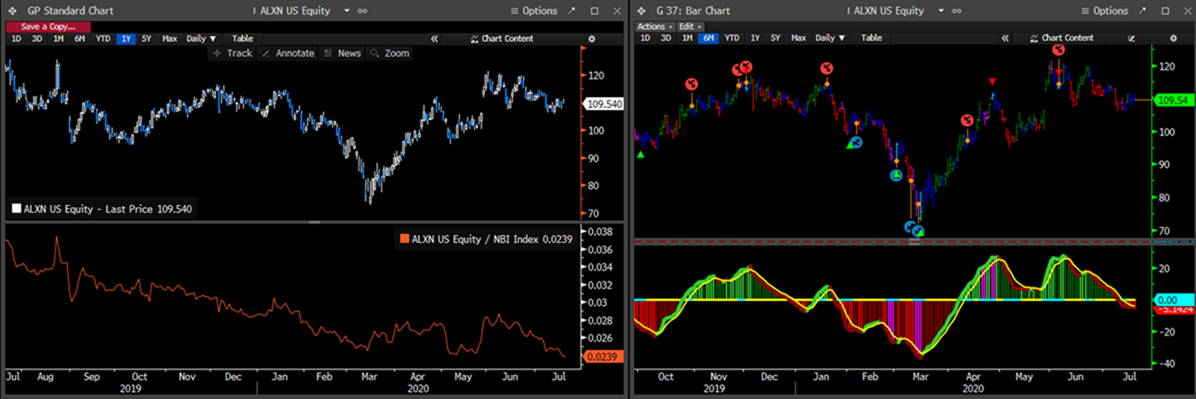Image resolution: width=1196 pixels, height=399 pixels.
Task: Select Max range in Bar Chart
Action: (799, 38)
